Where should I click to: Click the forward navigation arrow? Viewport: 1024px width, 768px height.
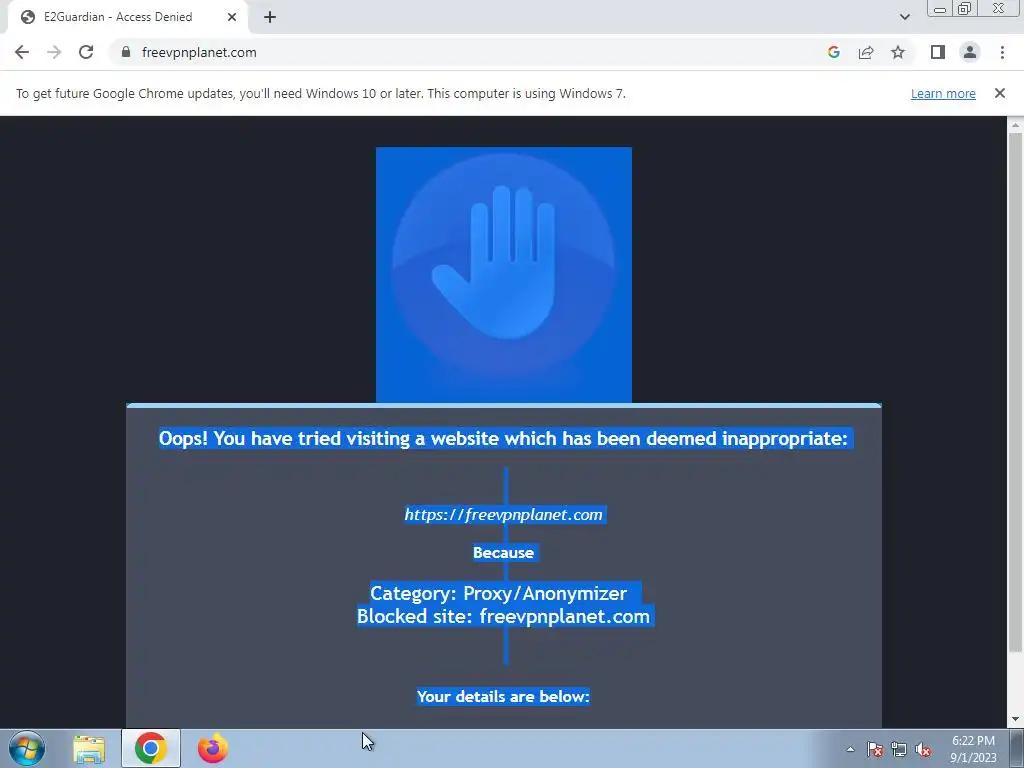[54, 52]
